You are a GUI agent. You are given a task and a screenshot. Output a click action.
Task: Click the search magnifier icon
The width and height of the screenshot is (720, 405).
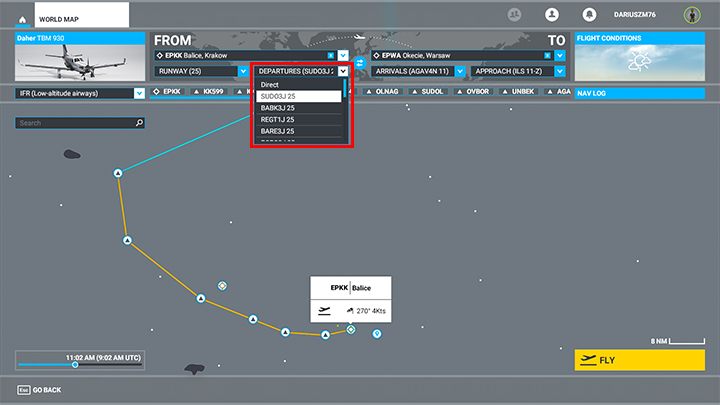point(139,123)
